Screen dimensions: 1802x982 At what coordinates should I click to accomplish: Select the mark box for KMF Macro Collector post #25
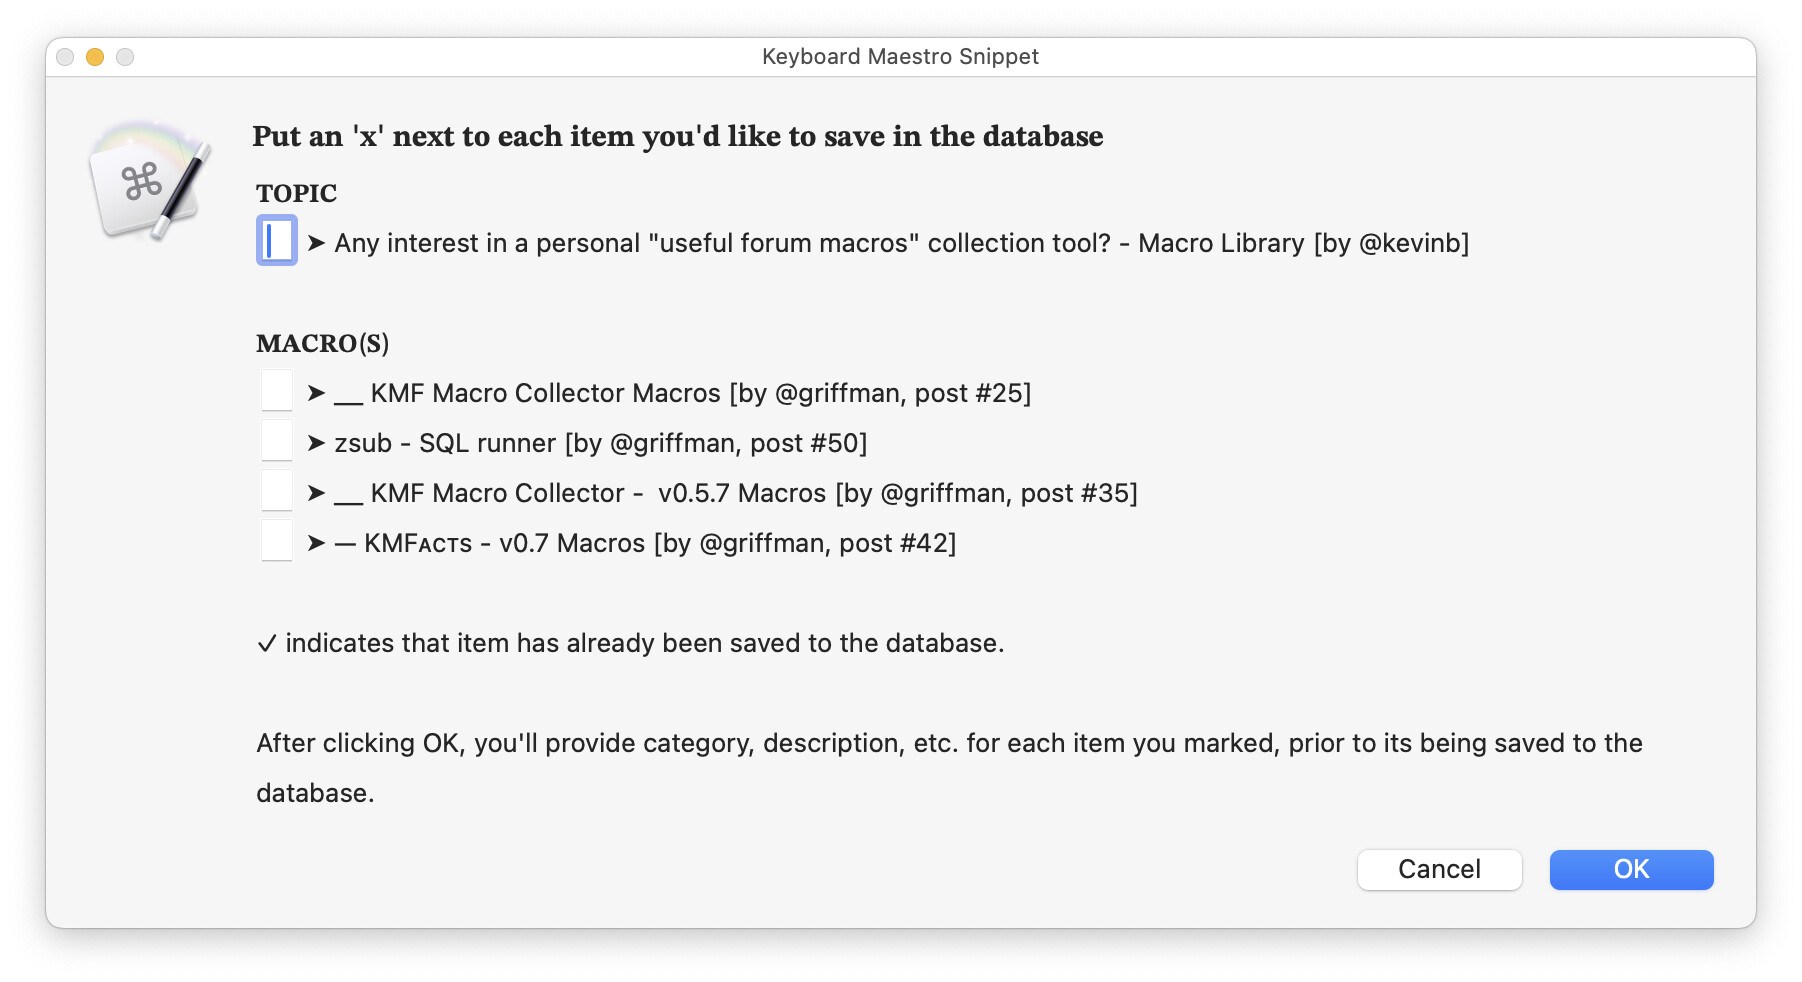click(277, 391)
